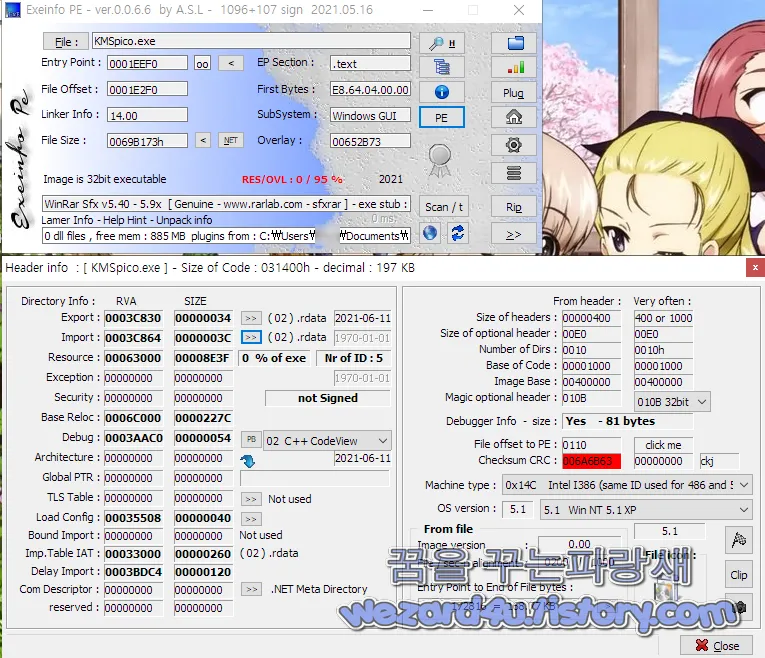Viewport: 765px width, 658px height.
Task: Click the Nr of ID : 5 field
Action: click(354, 358)
